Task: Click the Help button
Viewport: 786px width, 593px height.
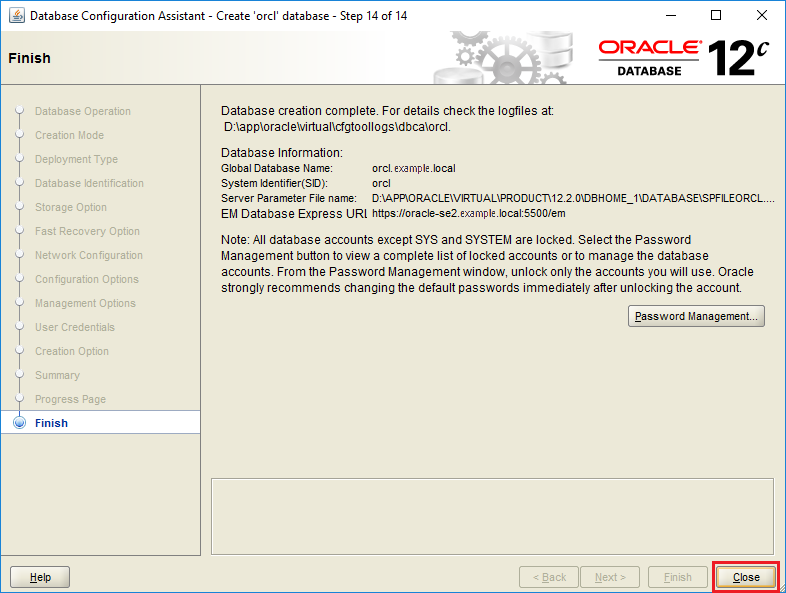Action: (40, 577)
